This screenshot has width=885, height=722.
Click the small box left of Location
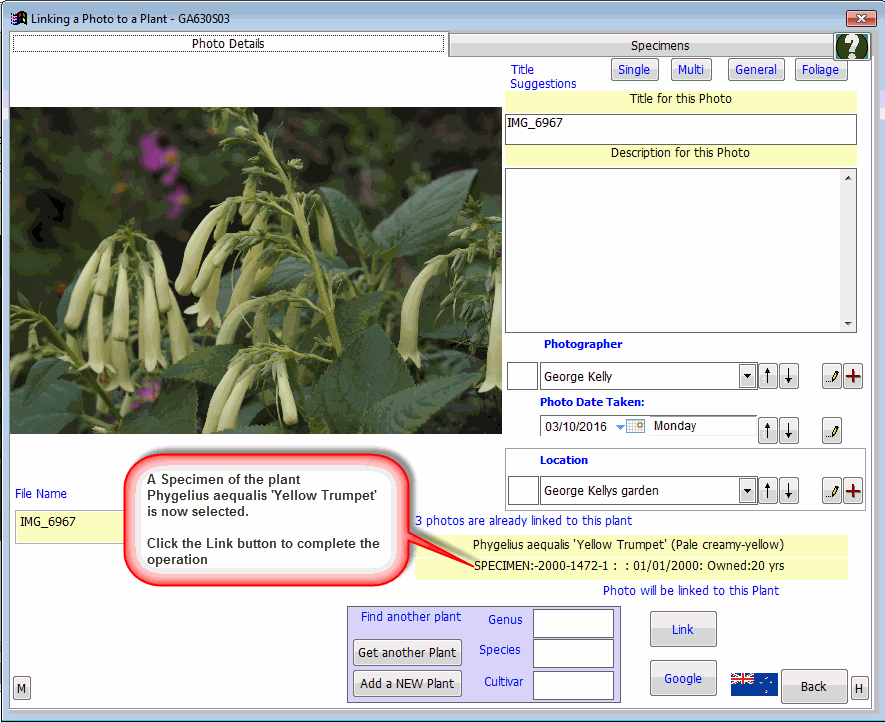pyautogui.click(x=523, y=491)
